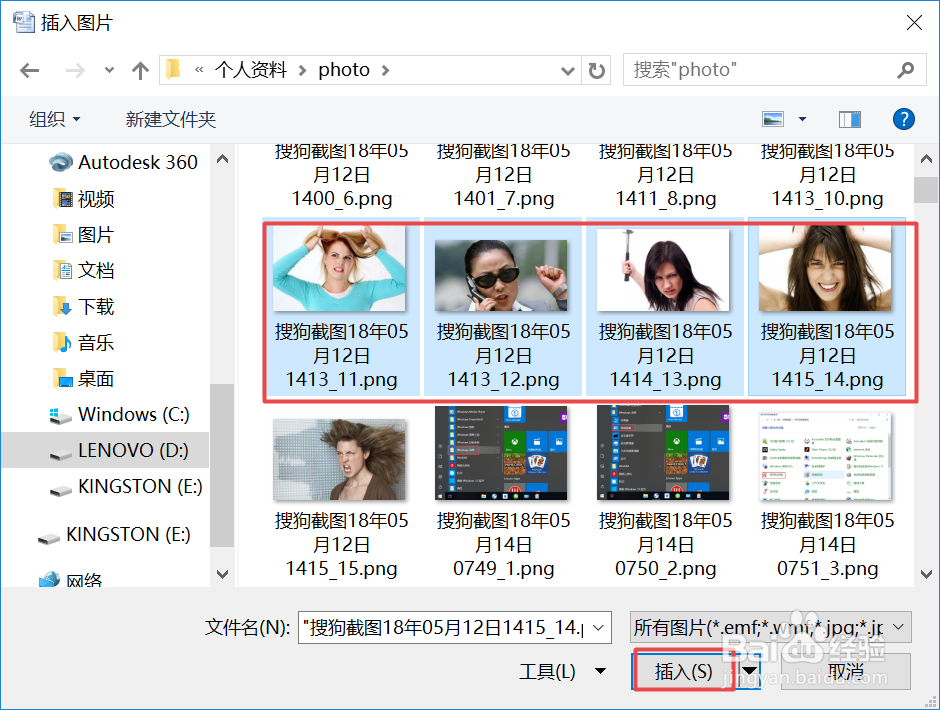Click the back navigation arrow
940x710 pixels.
[29, 69]
